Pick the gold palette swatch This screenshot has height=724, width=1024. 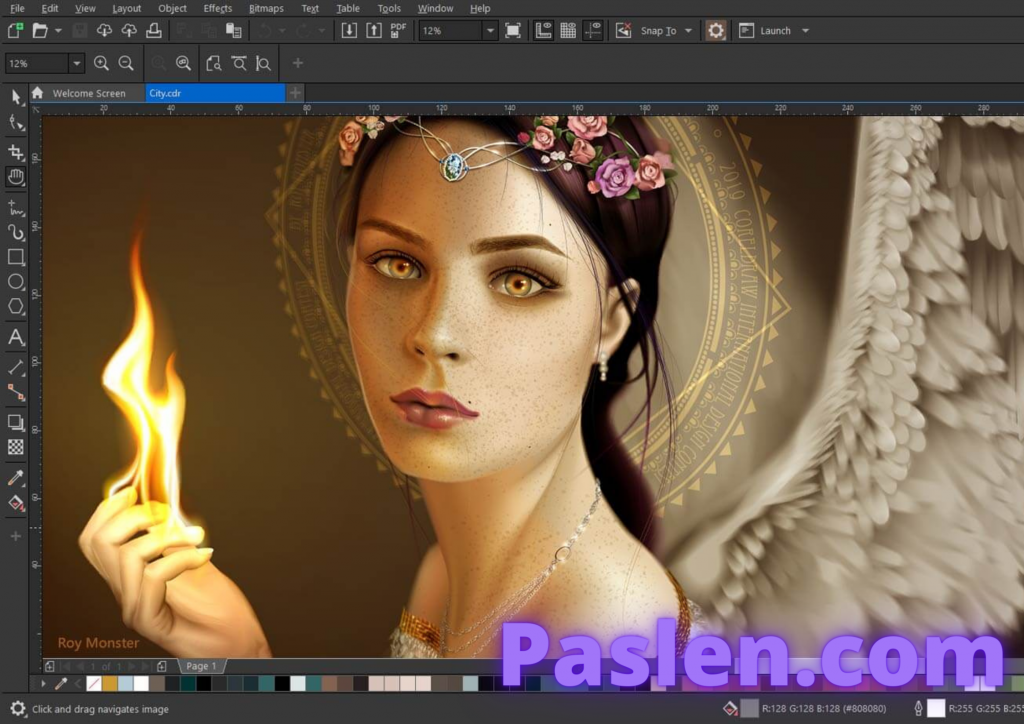(110, 684)
